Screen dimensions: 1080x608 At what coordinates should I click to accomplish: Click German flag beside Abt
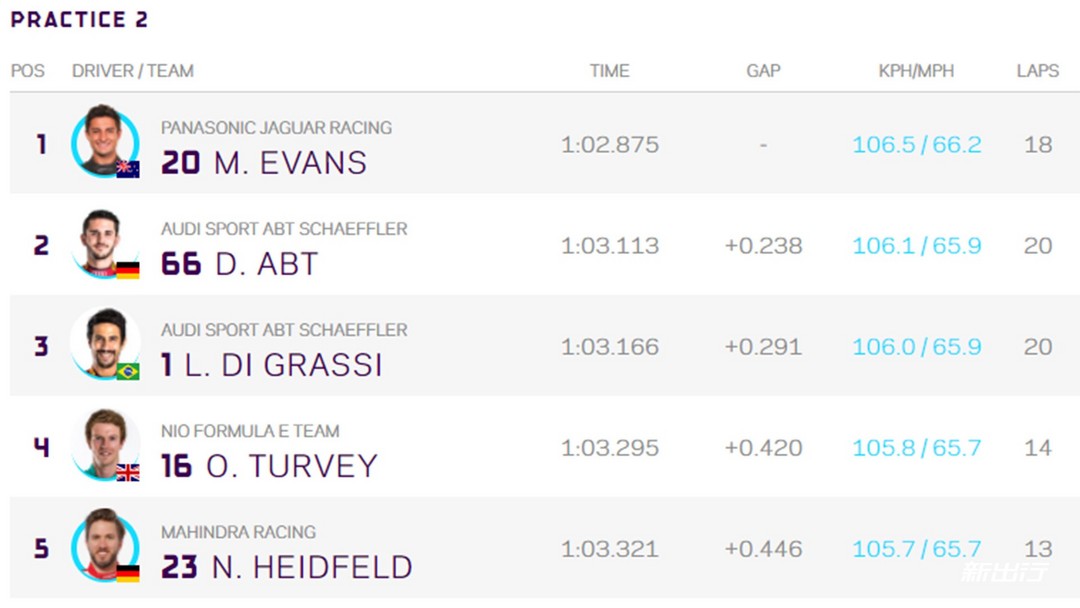(128, 271)
